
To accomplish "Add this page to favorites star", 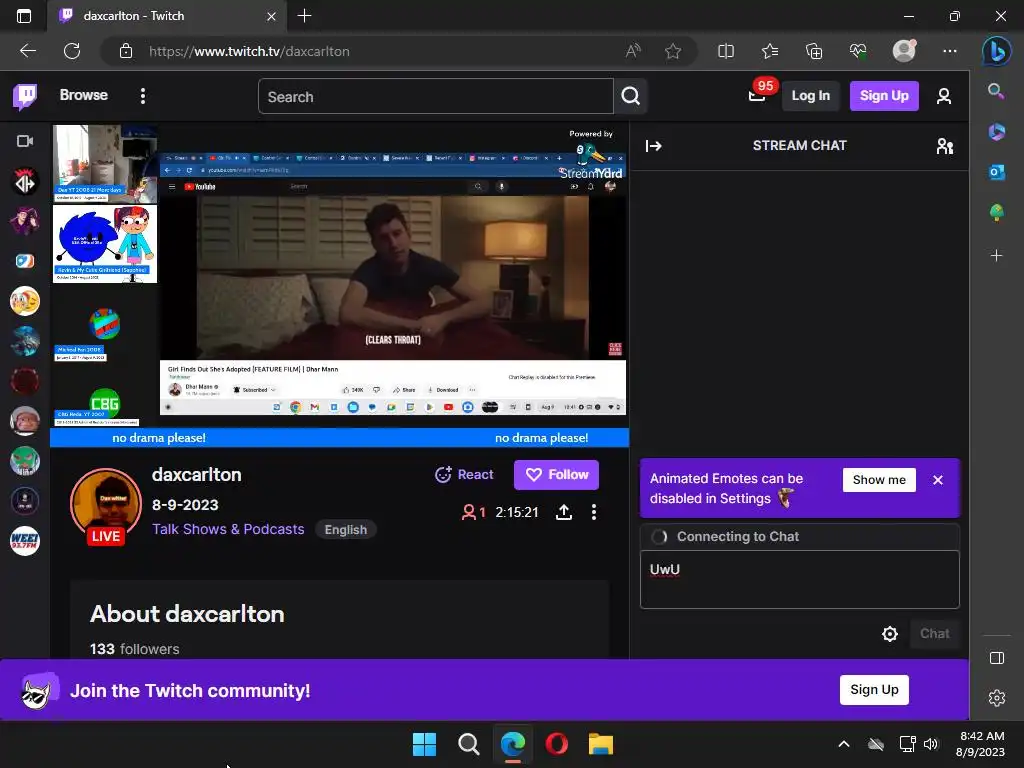I will [x=673, y=51].
